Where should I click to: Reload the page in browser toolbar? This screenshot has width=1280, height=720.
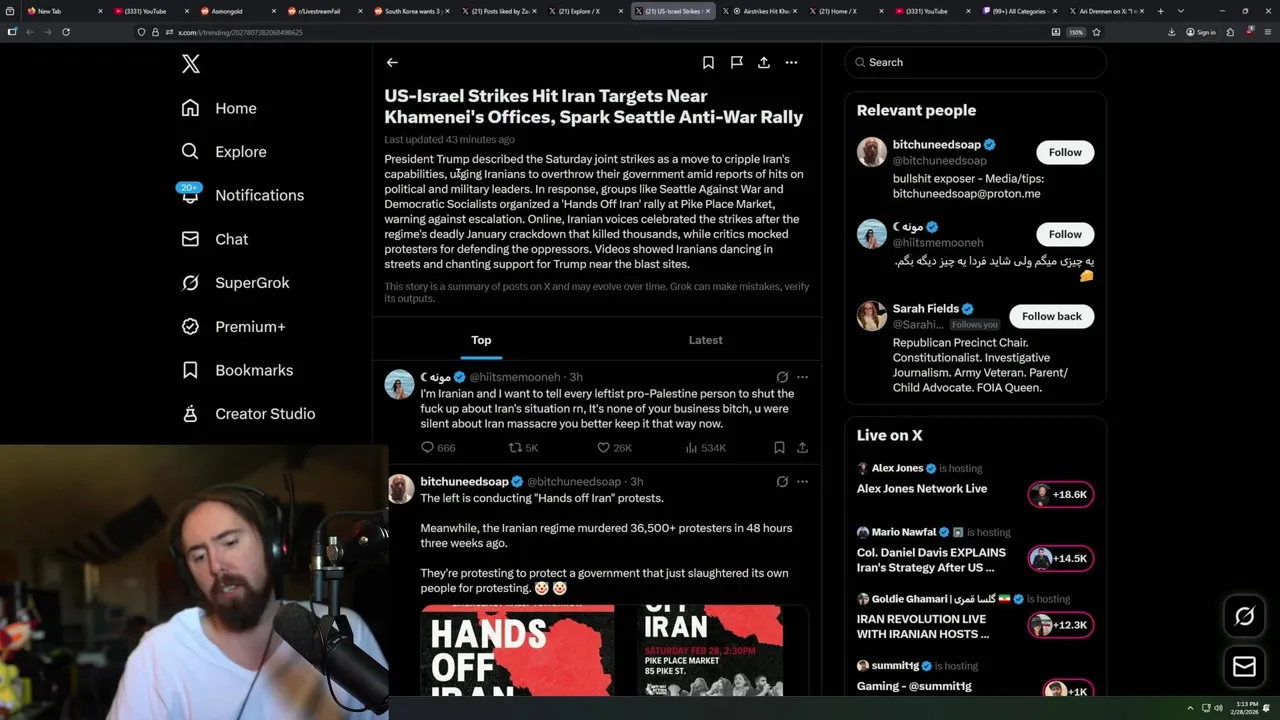pos(66,32)
